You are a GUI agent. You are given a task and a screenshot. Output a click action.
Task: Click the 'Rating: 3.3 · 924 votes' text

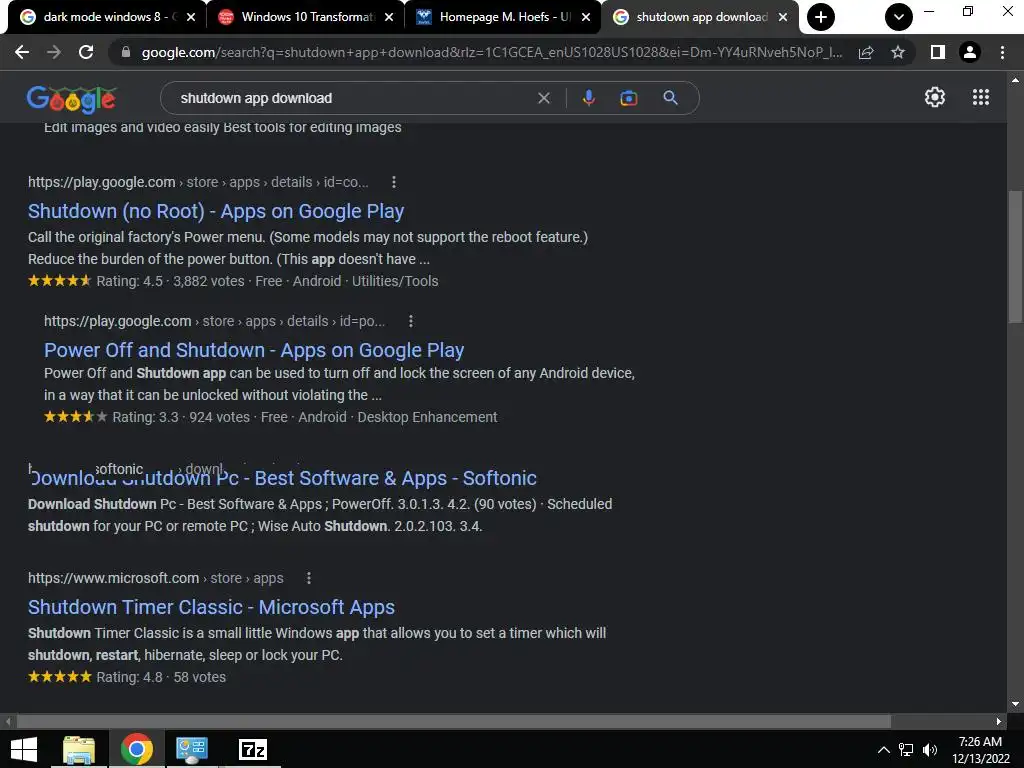(x=181, y=417)
